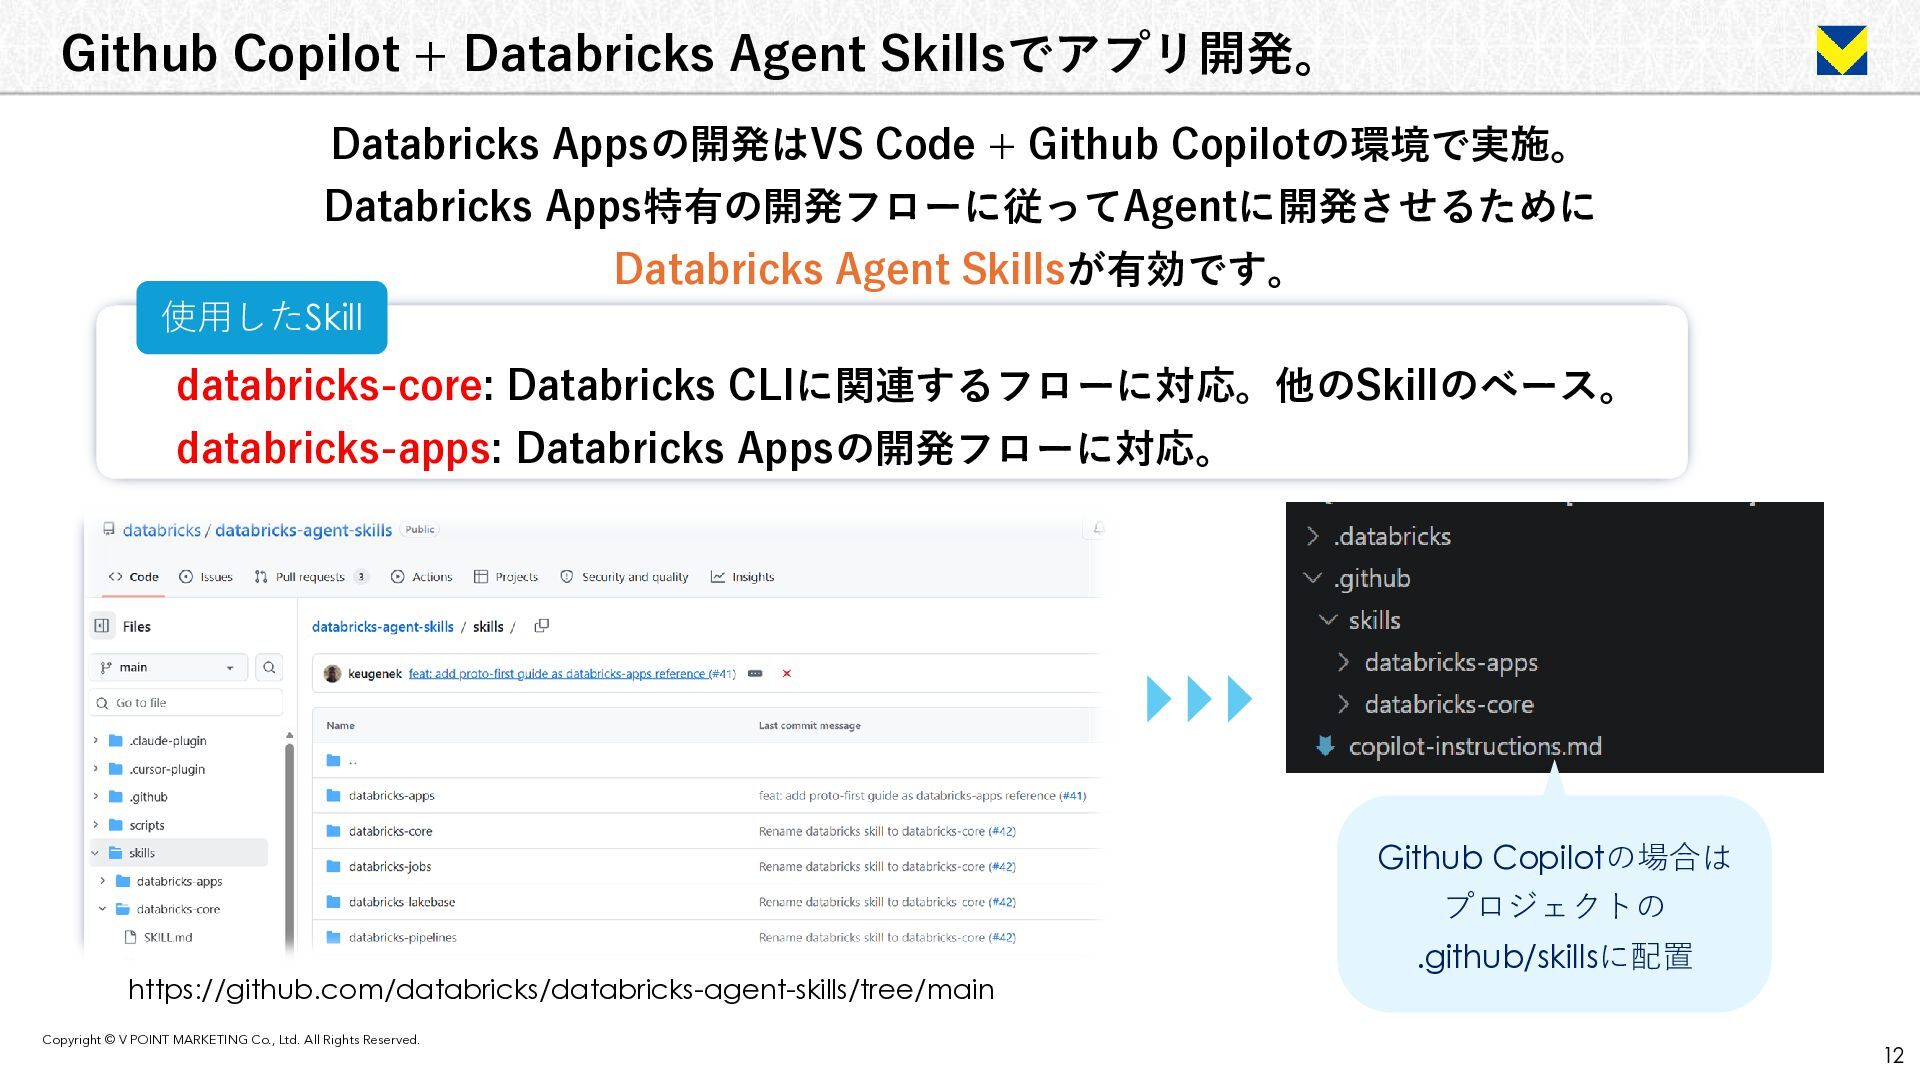Click the databricks-agent-skills repository name link
Viewport: 1920px width, 1080px height.
coord(303,530)
